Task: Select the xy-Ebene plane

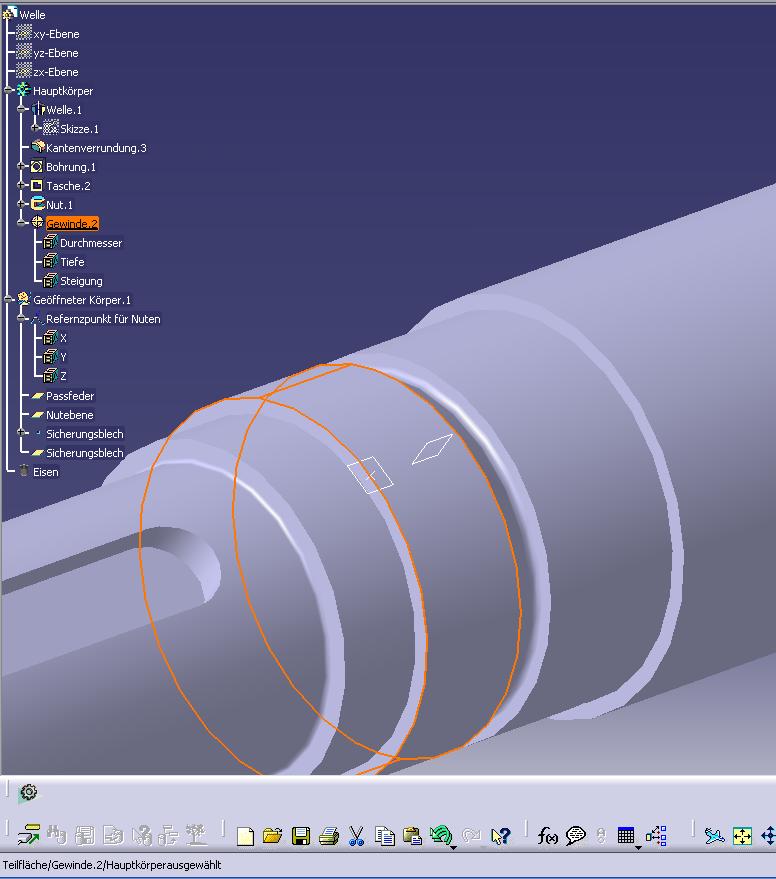Action: pos(56,34)
